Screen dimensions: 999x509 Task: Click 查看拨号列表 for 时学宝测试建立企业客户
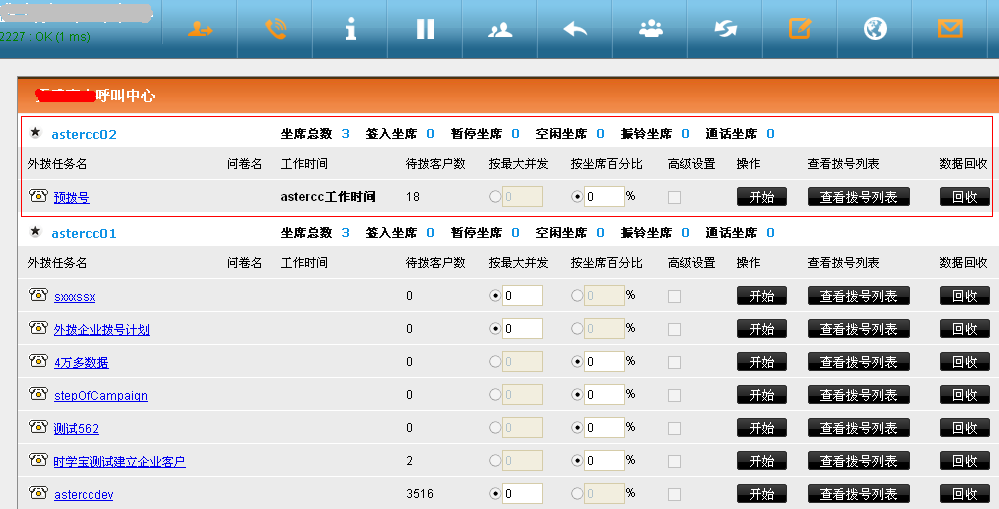858,461
